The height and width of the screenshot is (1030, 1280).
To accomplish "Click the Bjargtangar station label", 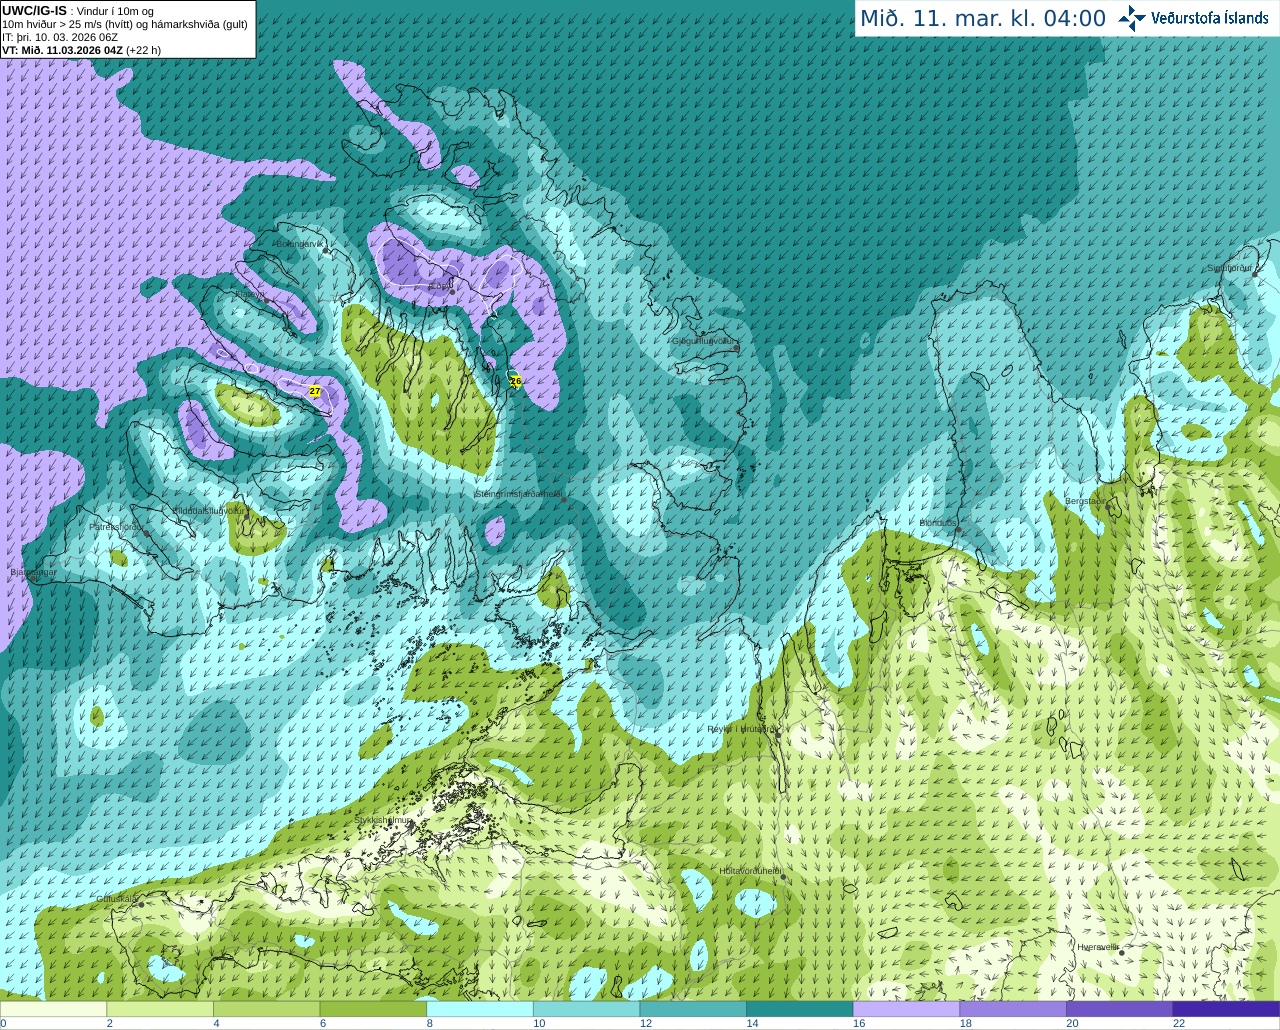I will coord(33,573).
